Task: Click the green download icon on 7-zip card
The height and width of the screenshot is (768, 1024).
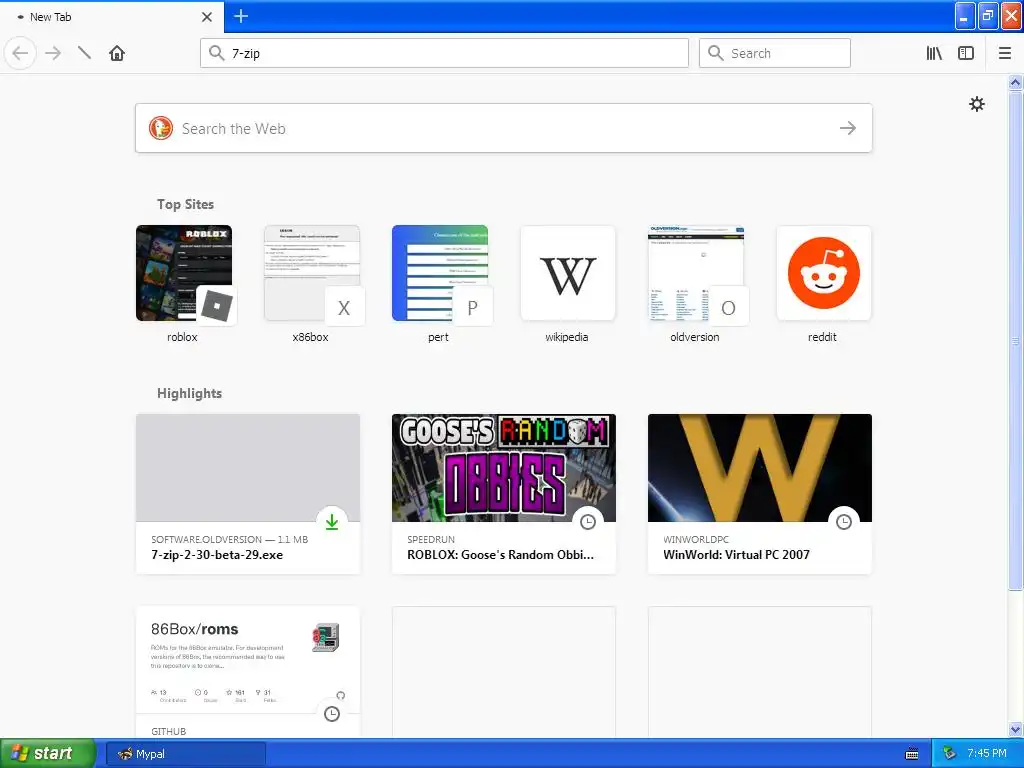Action: 332,522
